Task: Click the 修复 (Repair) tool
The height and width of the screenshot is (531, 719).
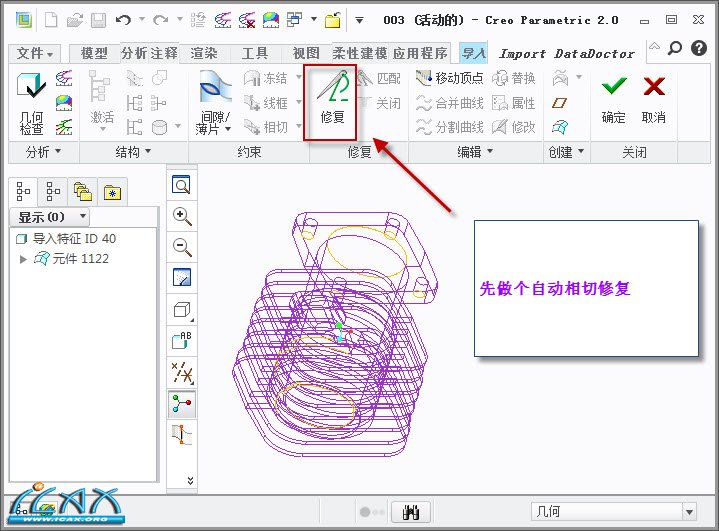Action: tap(332, 101)
